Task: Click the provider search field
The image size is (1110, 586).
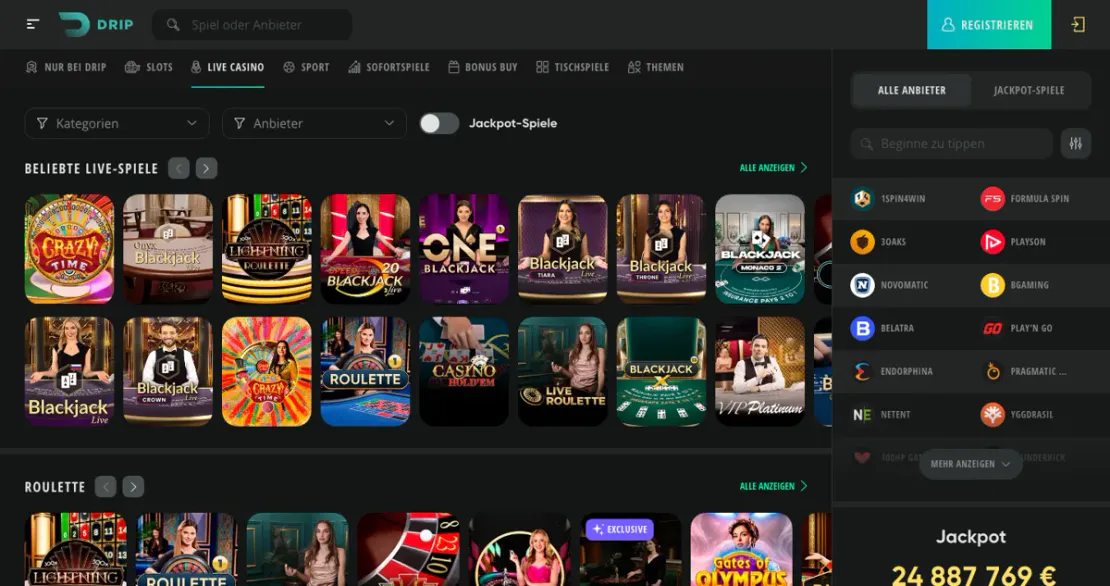Action: (951, 144)
